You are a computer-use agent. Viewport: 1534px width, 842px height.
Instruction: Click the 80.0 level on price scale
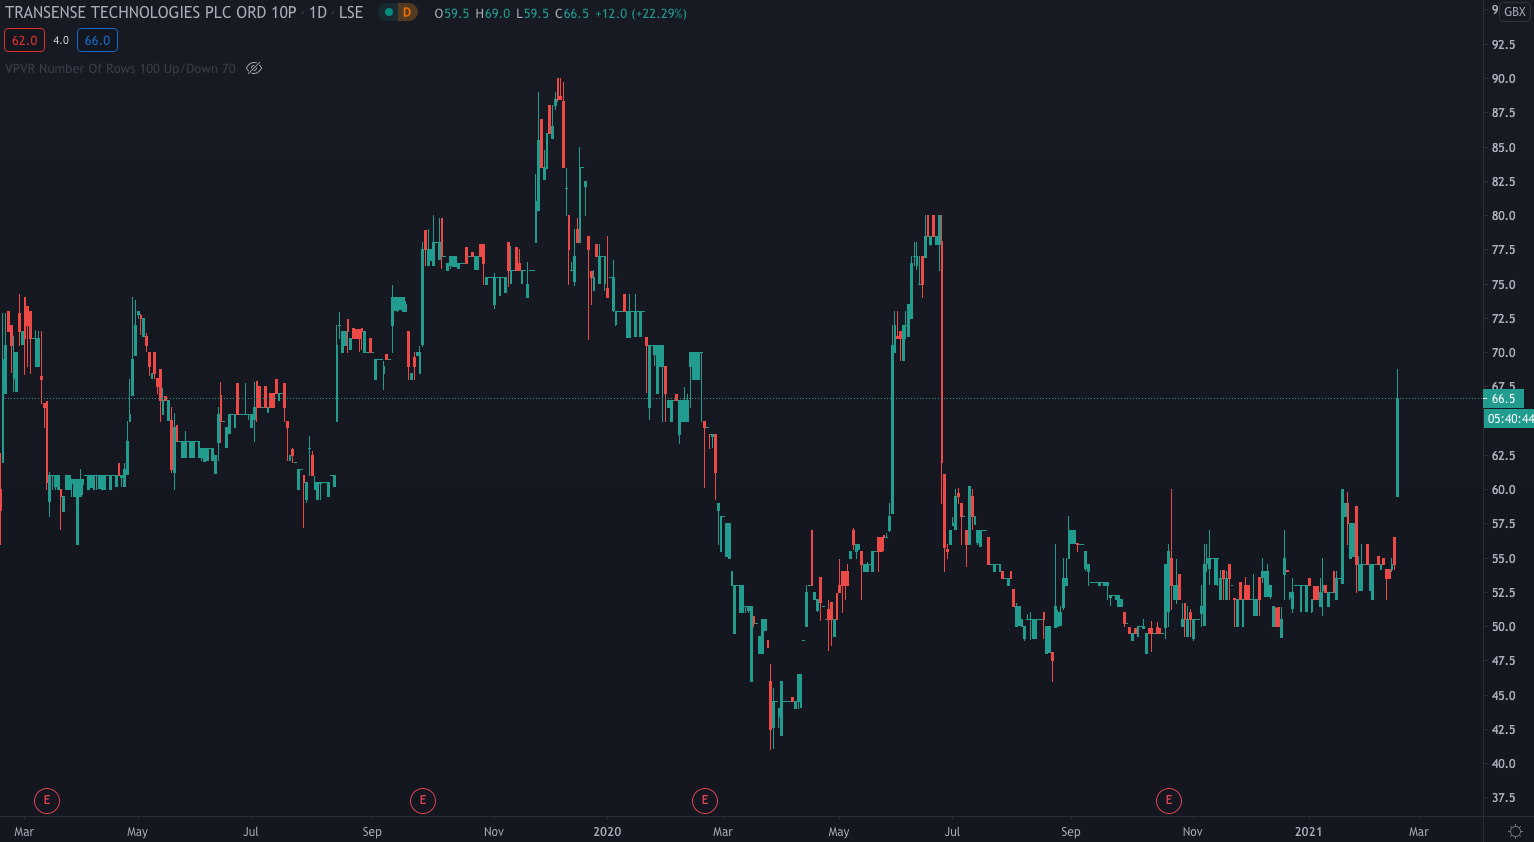[1503, 216]
